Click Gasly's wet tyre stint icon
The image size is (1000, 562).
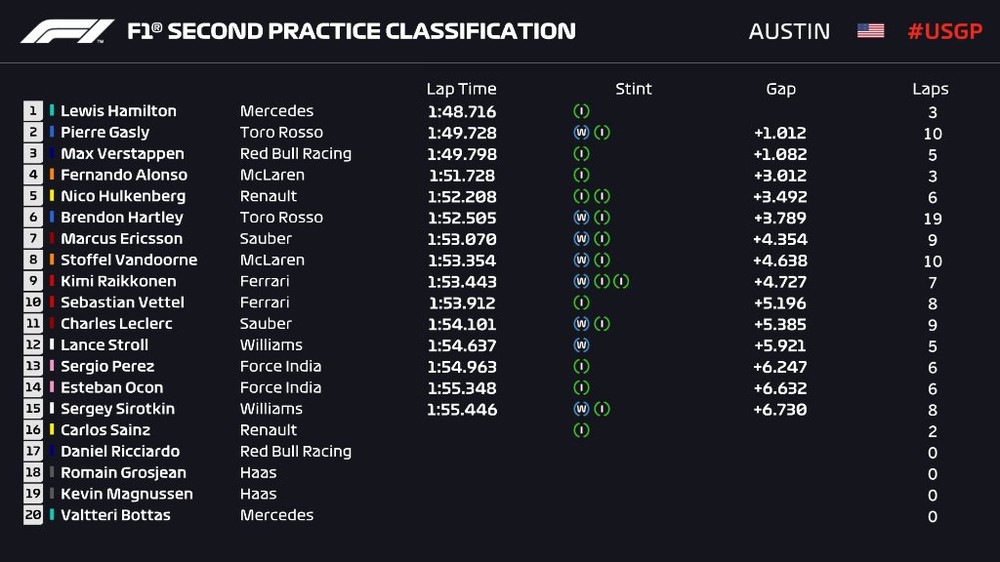click(x=581, y=132)
